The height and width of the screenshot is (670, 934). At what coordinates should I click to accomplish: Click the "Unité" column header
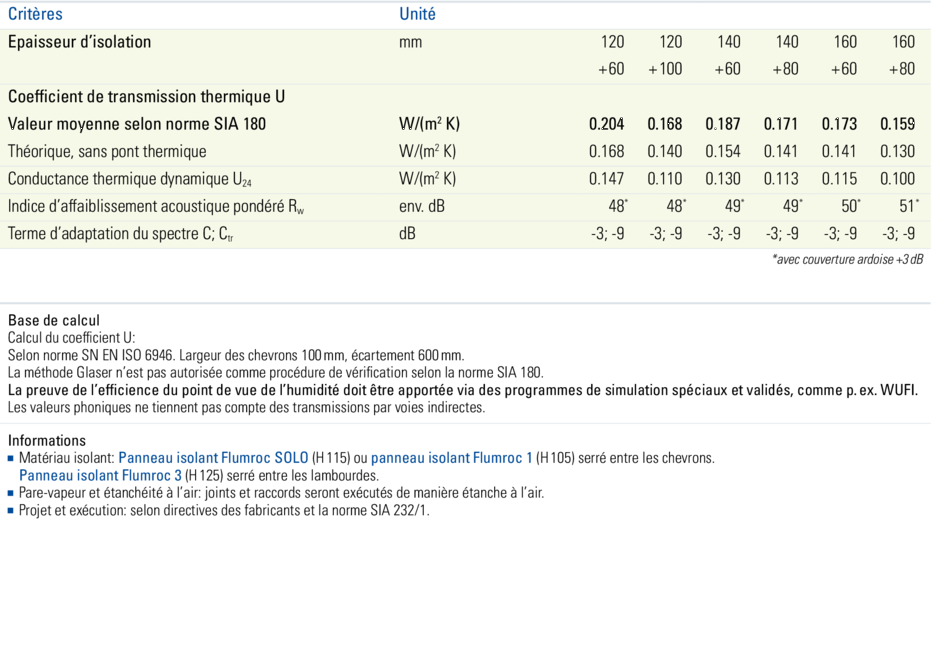coord(417,14)
